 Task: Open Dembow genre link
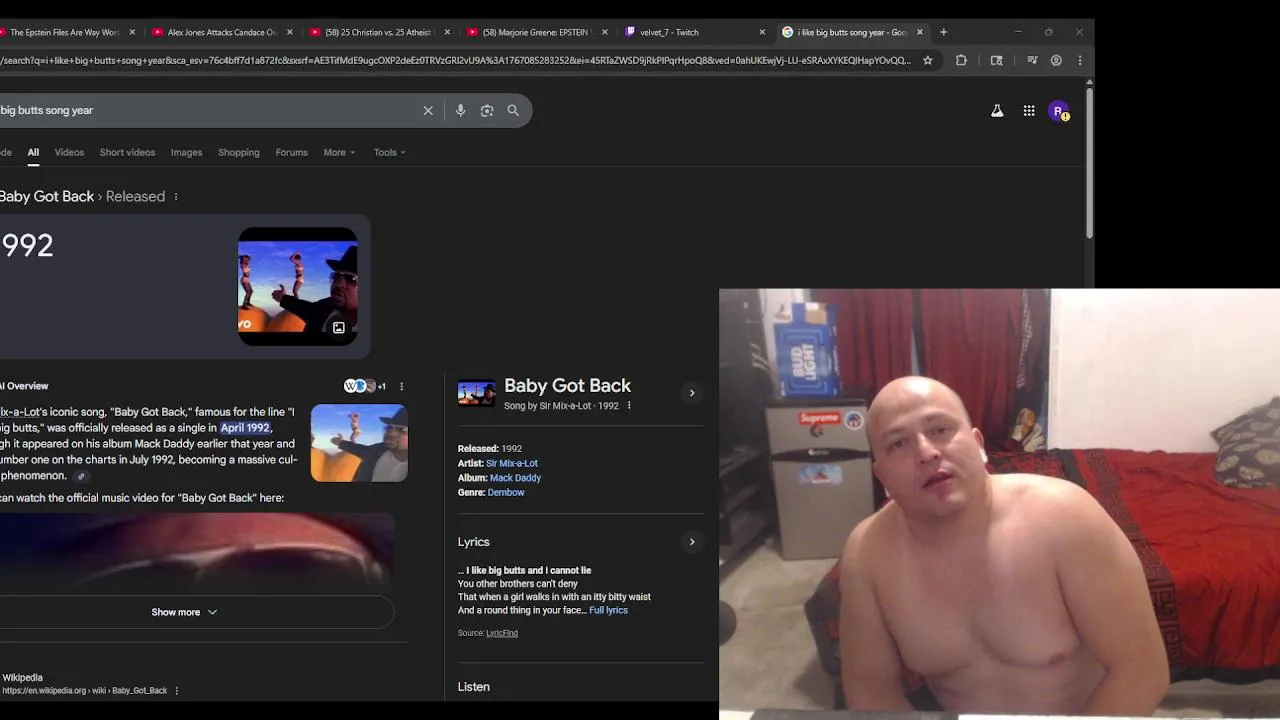pyautogui.click(x=506, y=493)
